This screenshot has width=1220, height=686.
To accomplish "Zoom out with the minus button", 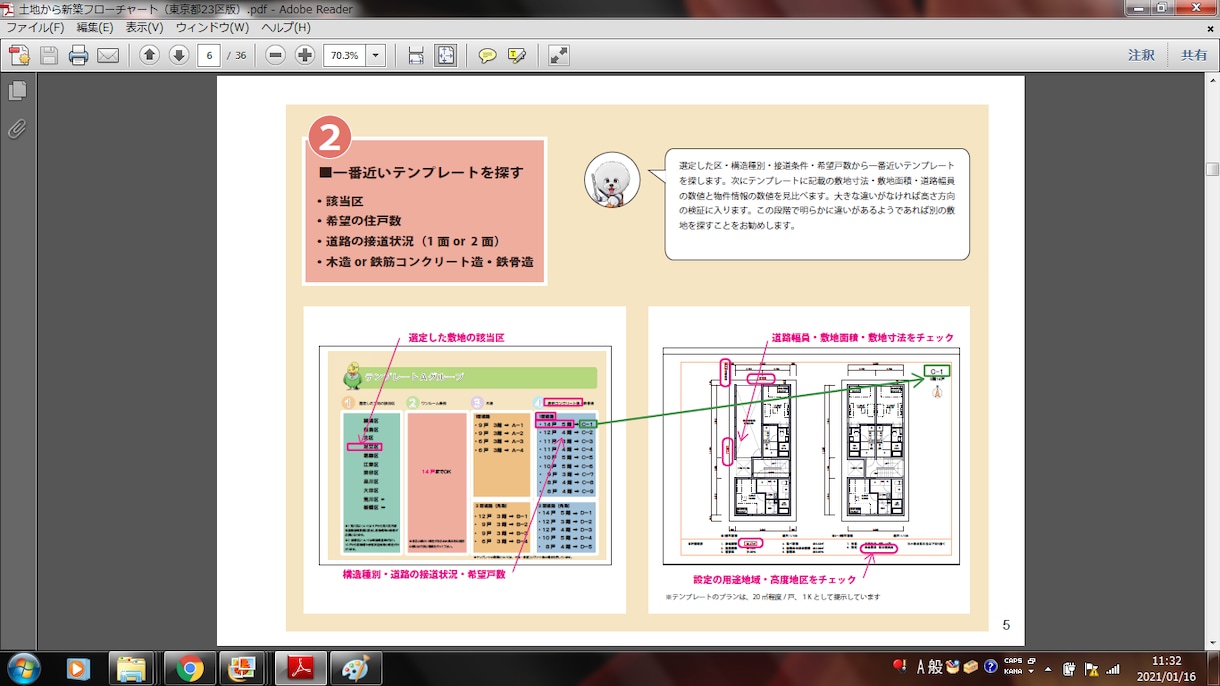I will 276,55.
